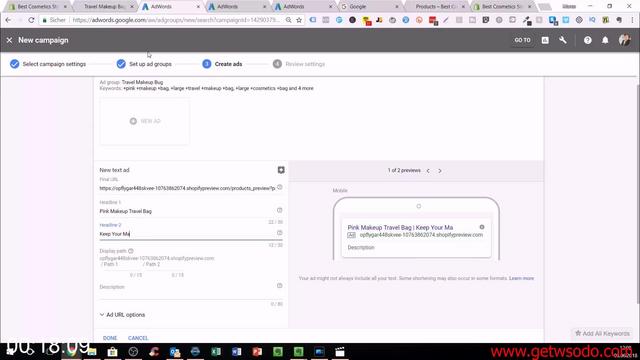The width and height of the screenshot is (640, 360).
Task: Open the help question mark icon
Action: pos(587,40)
